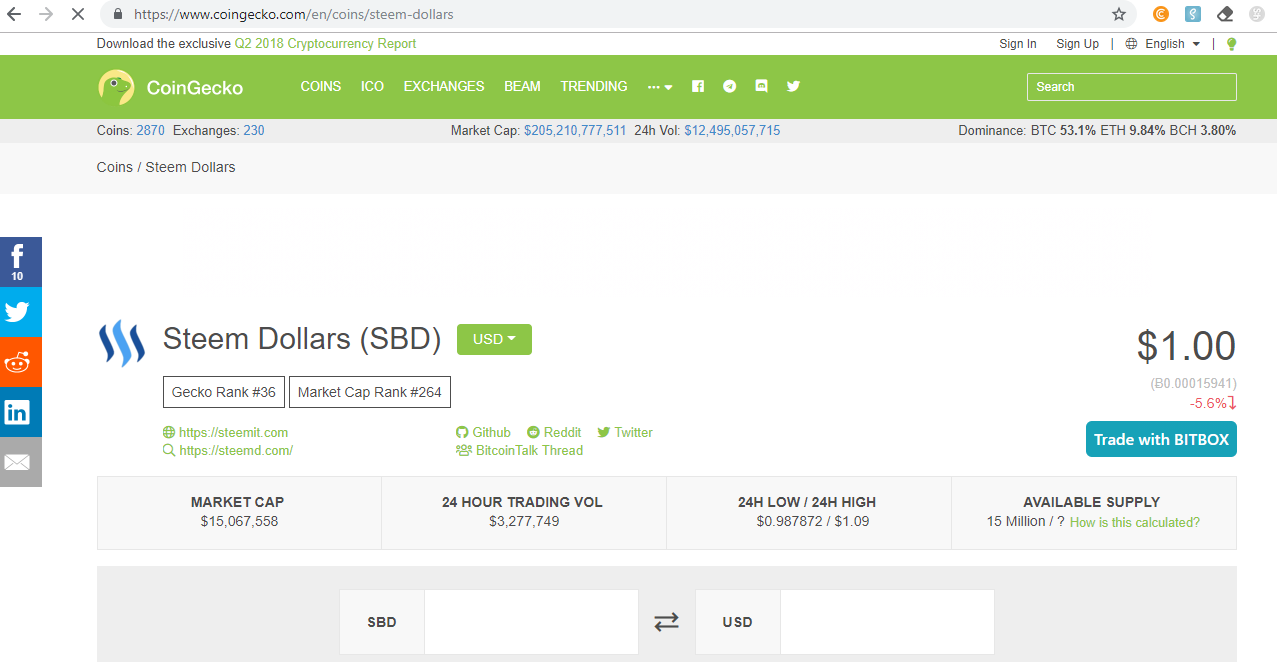Click the CoinGecko gecko logo

click(x=116, y=87)
